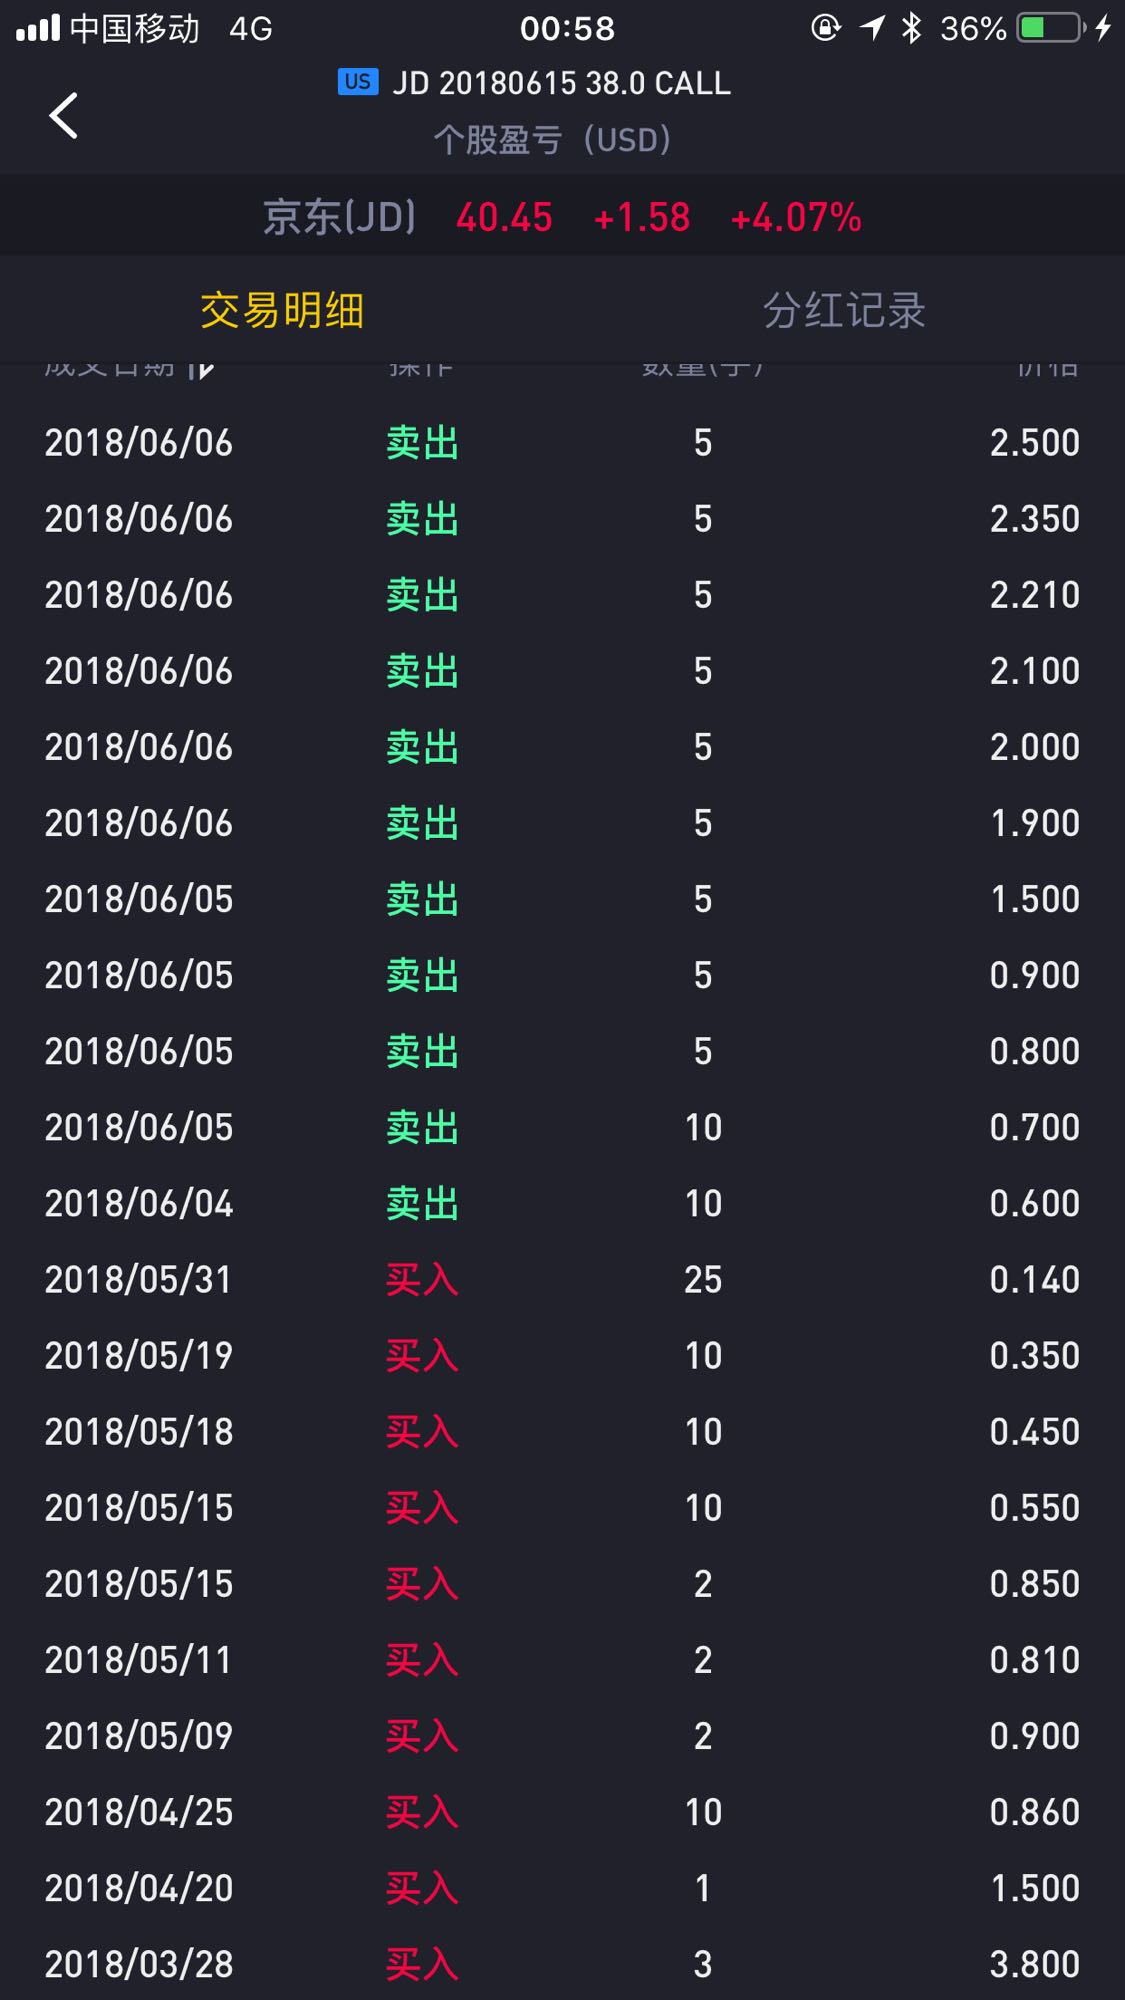Switch to the 交易明细 tab
This screenshot has width=1125, height=2000.
(282, 311)
